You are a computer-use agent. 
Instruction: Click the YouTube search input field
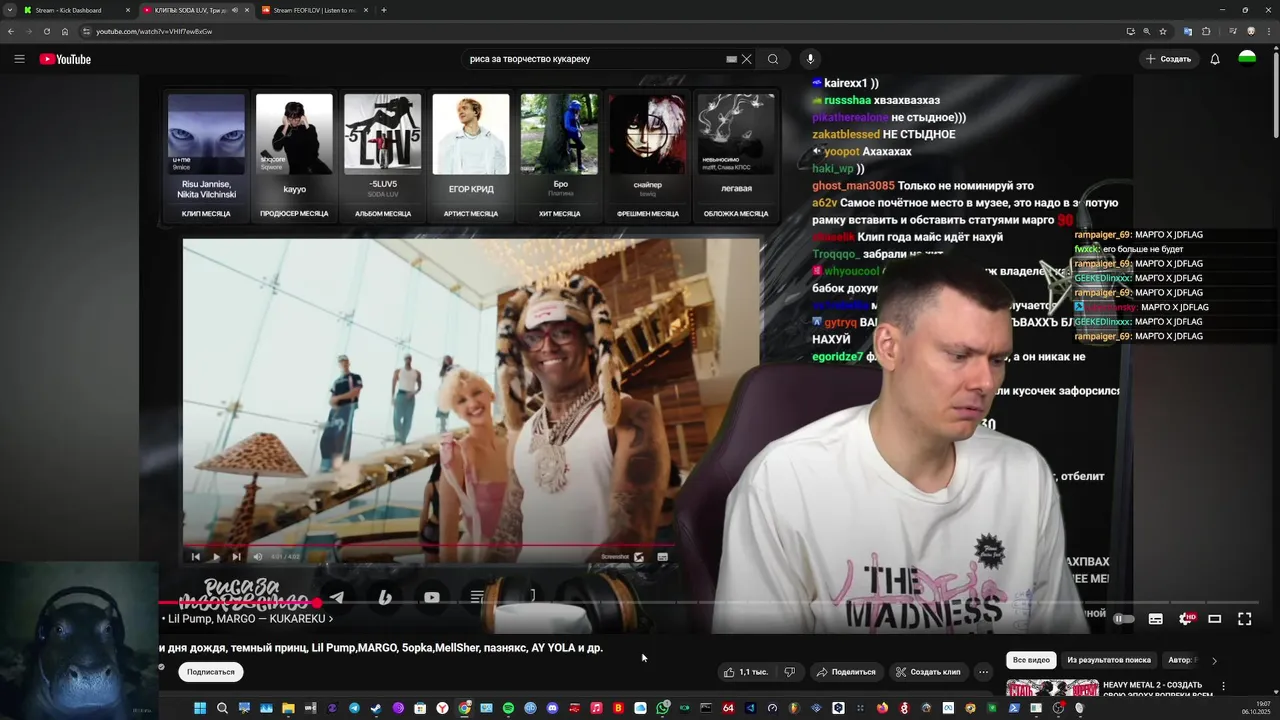[x=595, y=59]
